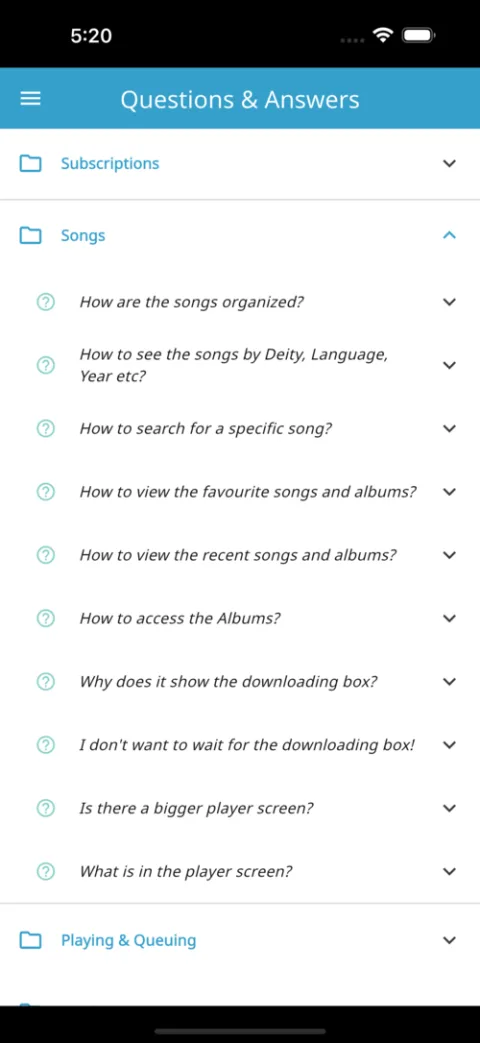The image size is (480, 1043).
Task: Tap the Wi-Fi status icon
Action: click(x=384, y=35)
